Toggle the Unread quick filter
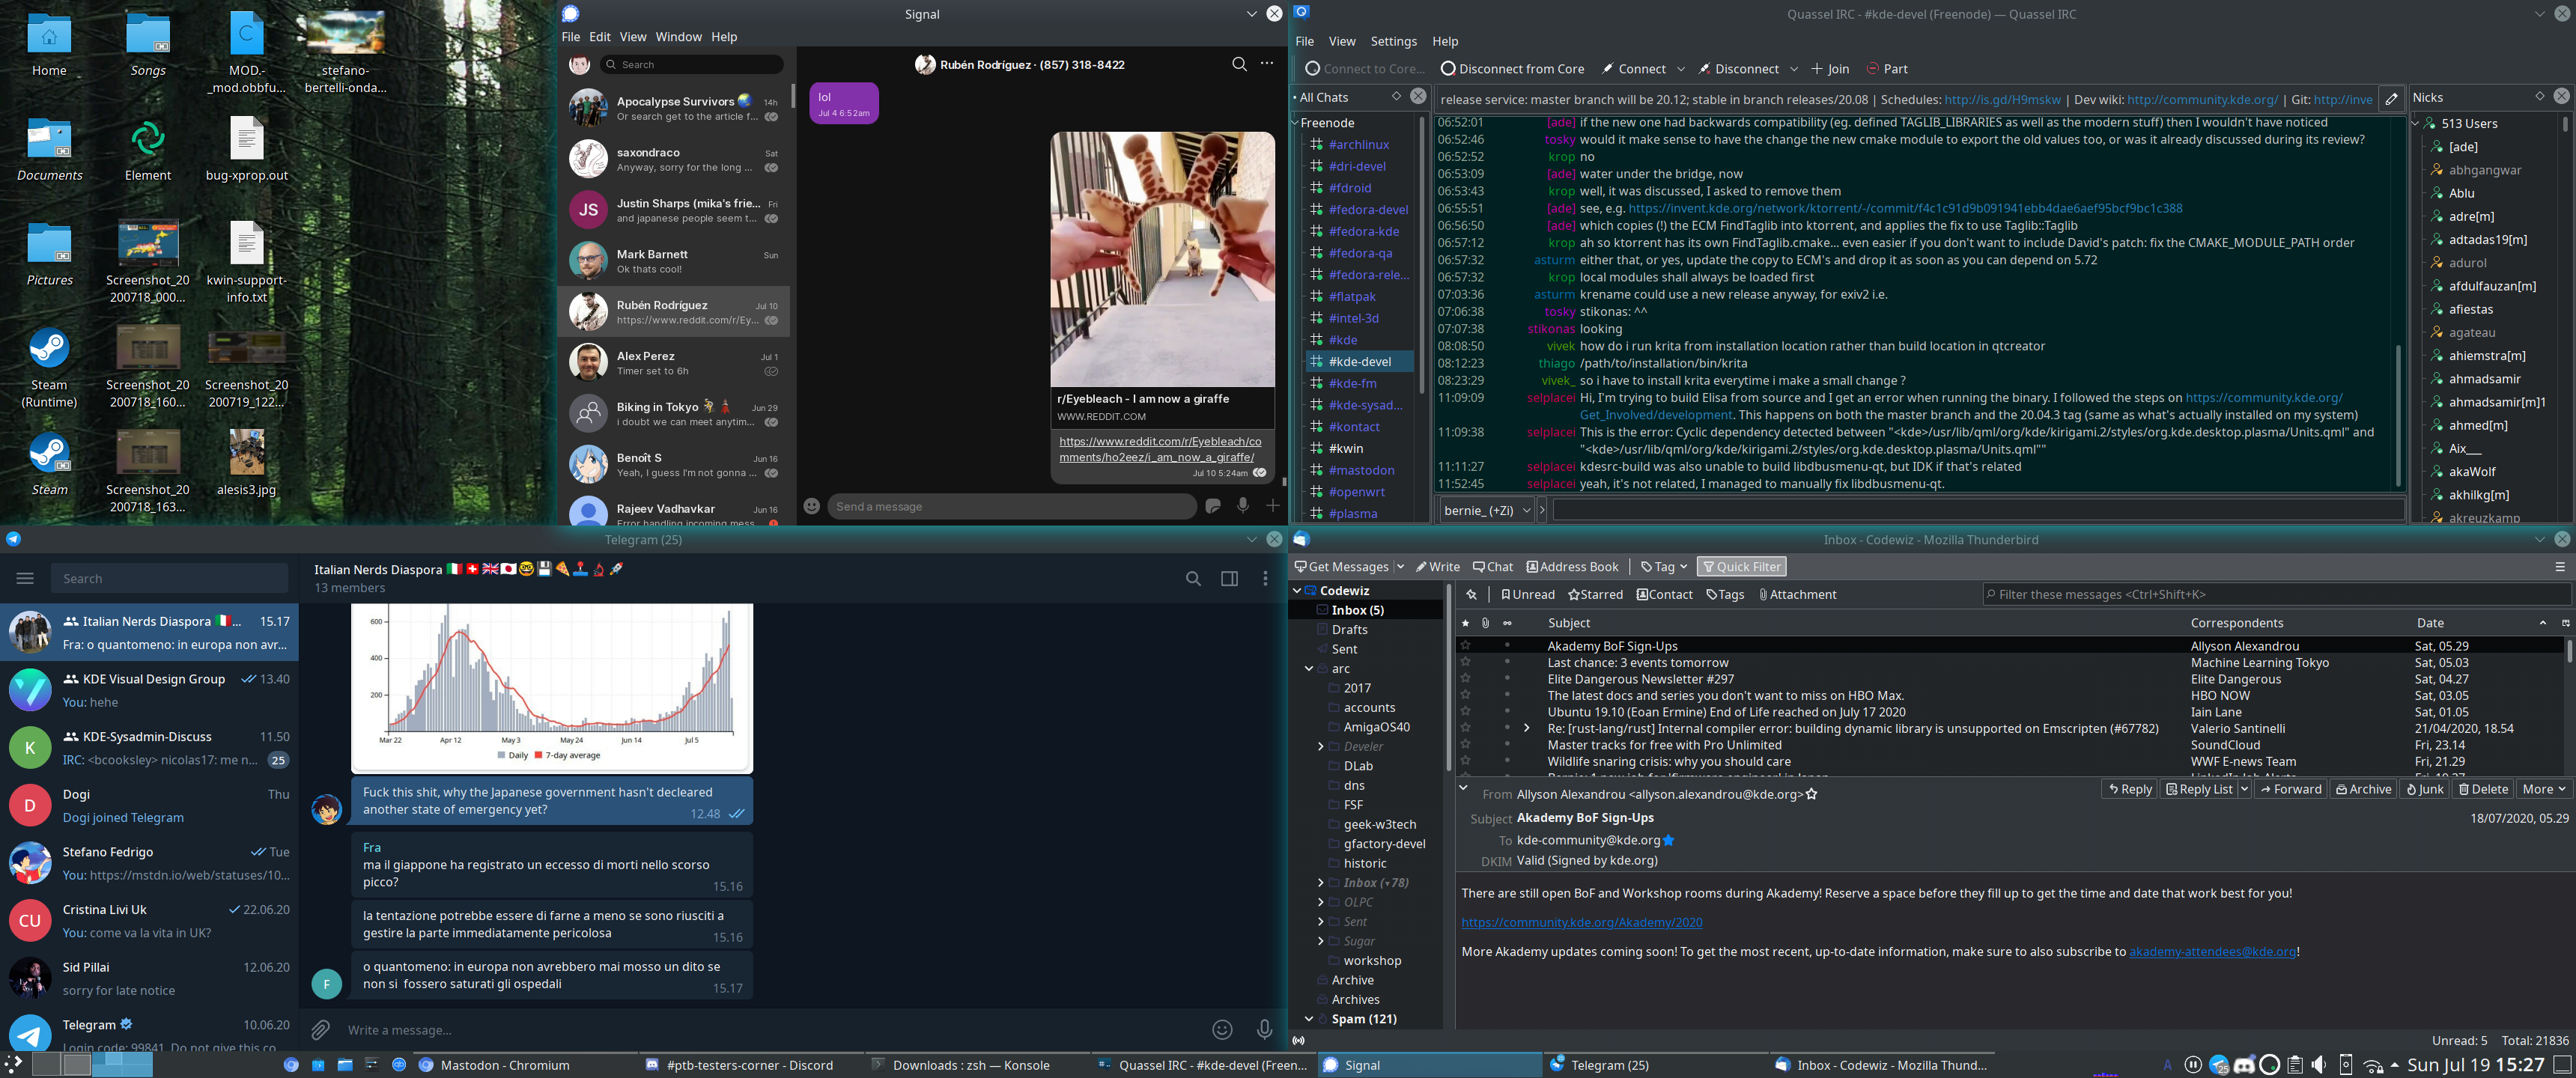This screenshot has width=2576, height=1078. (1527, 594)
